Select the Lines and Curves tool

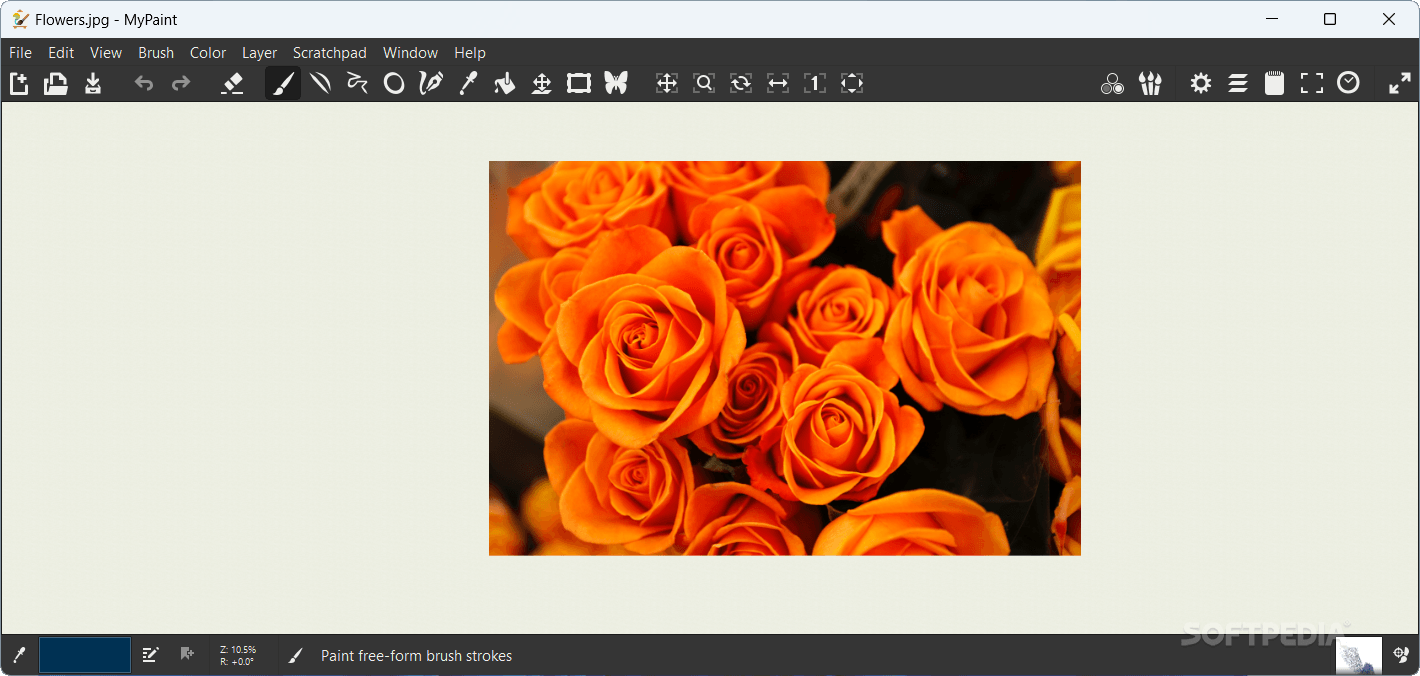click(x=320, y=83)
